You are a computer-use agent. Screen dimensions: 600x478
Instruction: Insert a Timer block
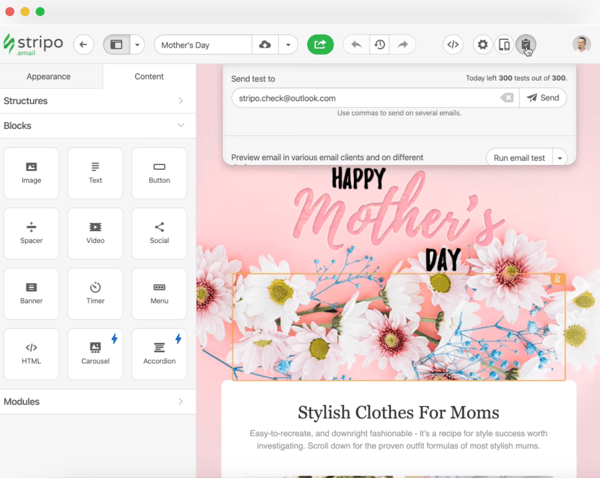point(95,293)
